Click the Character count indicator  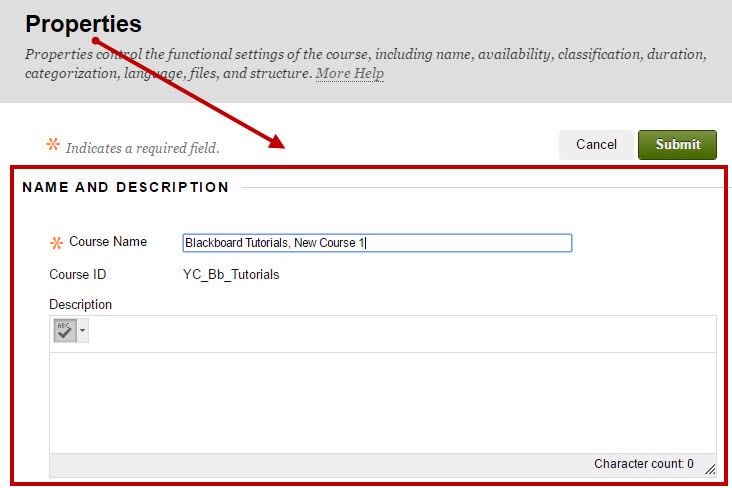click(643, 464)
